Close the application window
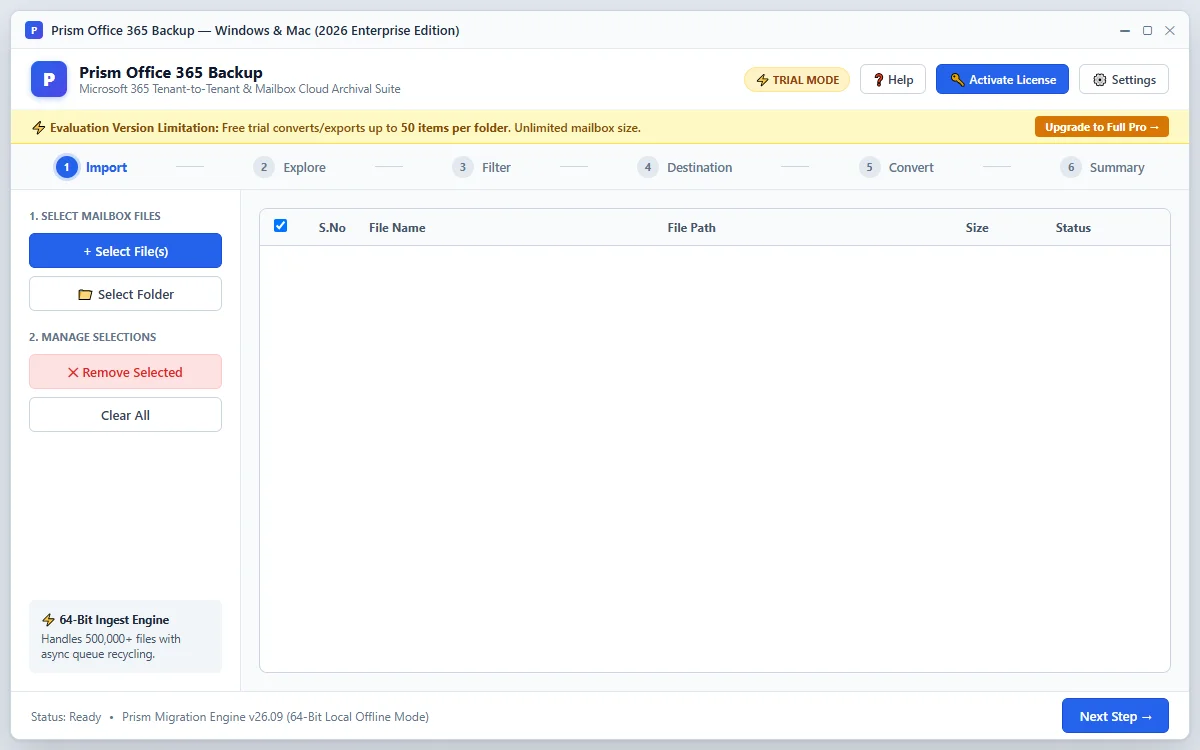Viewport: 1200px width, 750px height. point(1170,31)
